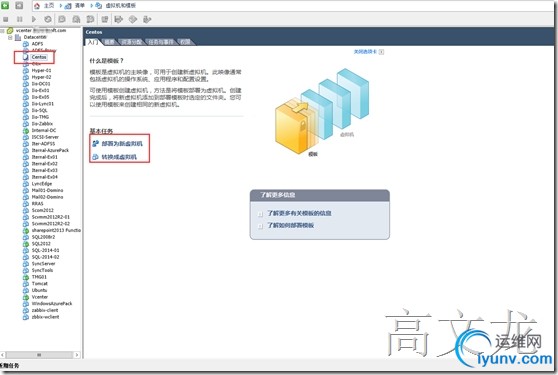Click running VM icon beside Vcenter

[26, 297]
